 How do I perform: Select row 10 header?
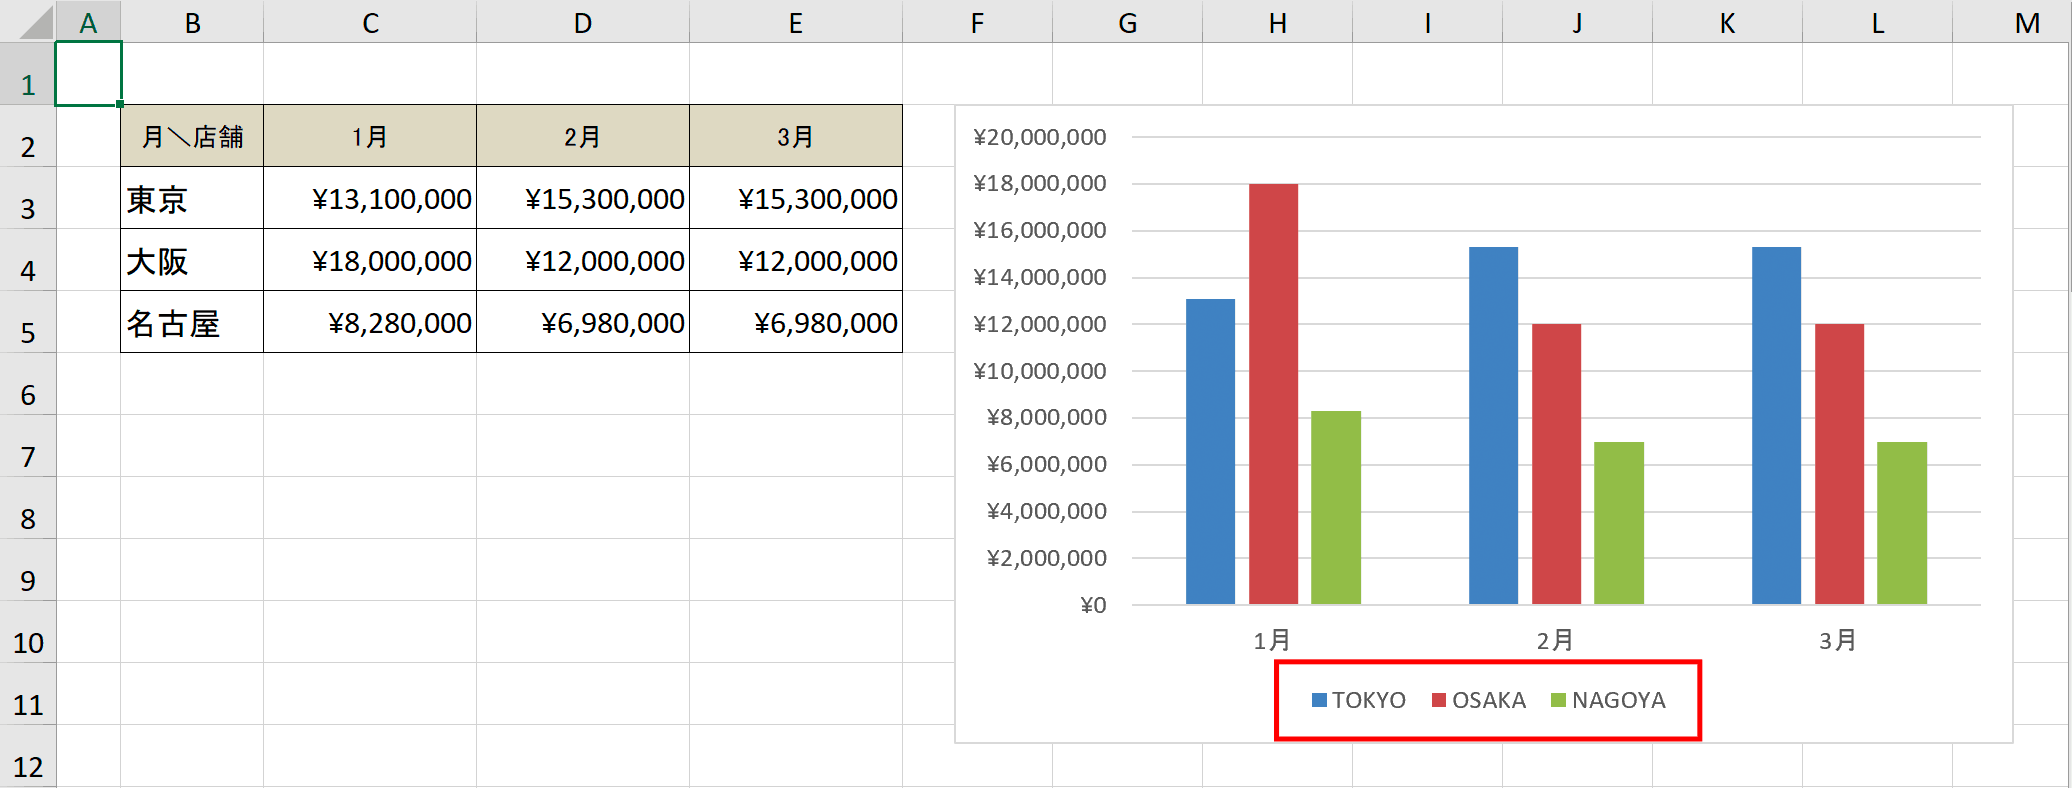point(28,632)
